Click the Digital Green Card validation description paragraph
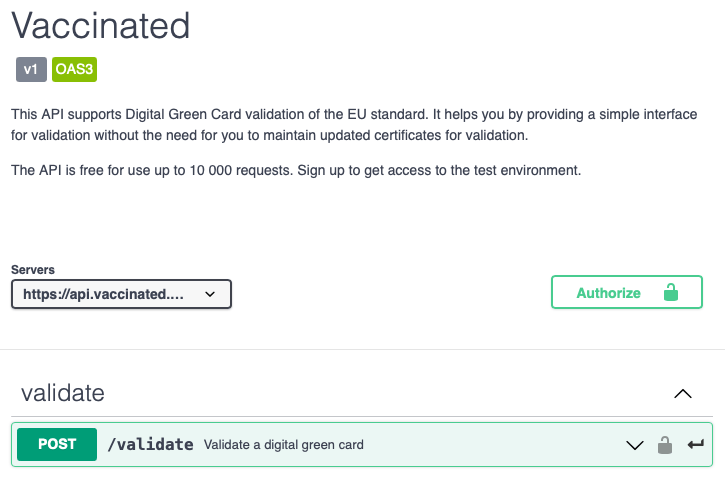 [354, 125]
